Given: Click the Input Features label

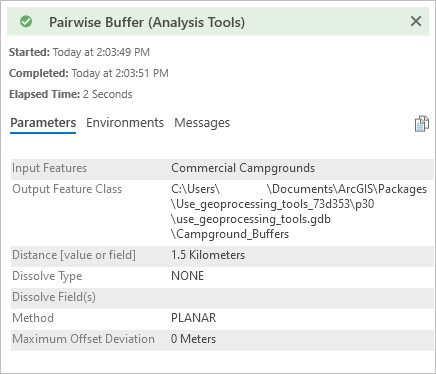Looking at the screenshot, I should [49, 168].
